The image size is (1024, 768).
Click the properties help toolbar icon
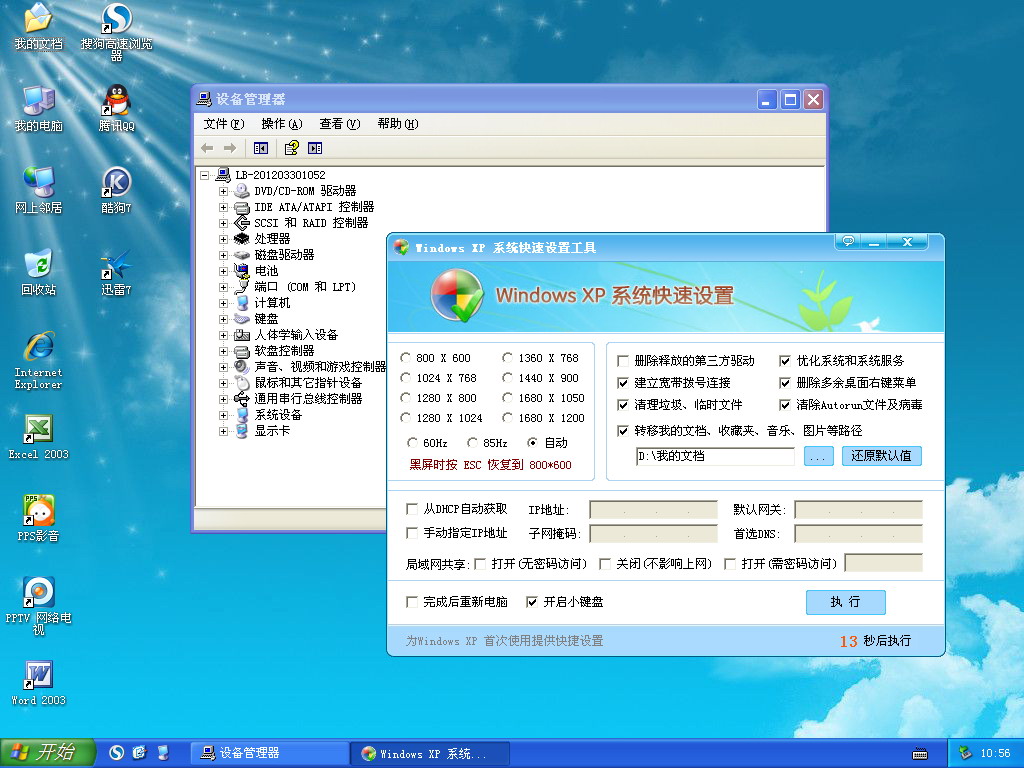click(291, 148)
